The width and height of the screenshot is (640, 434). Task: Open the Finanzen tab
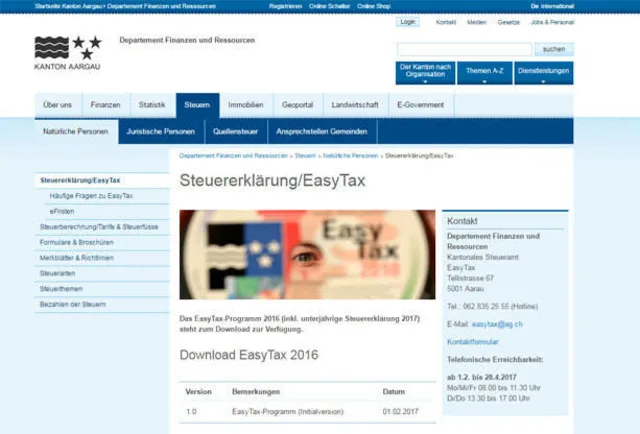click(x=105, y=105)
